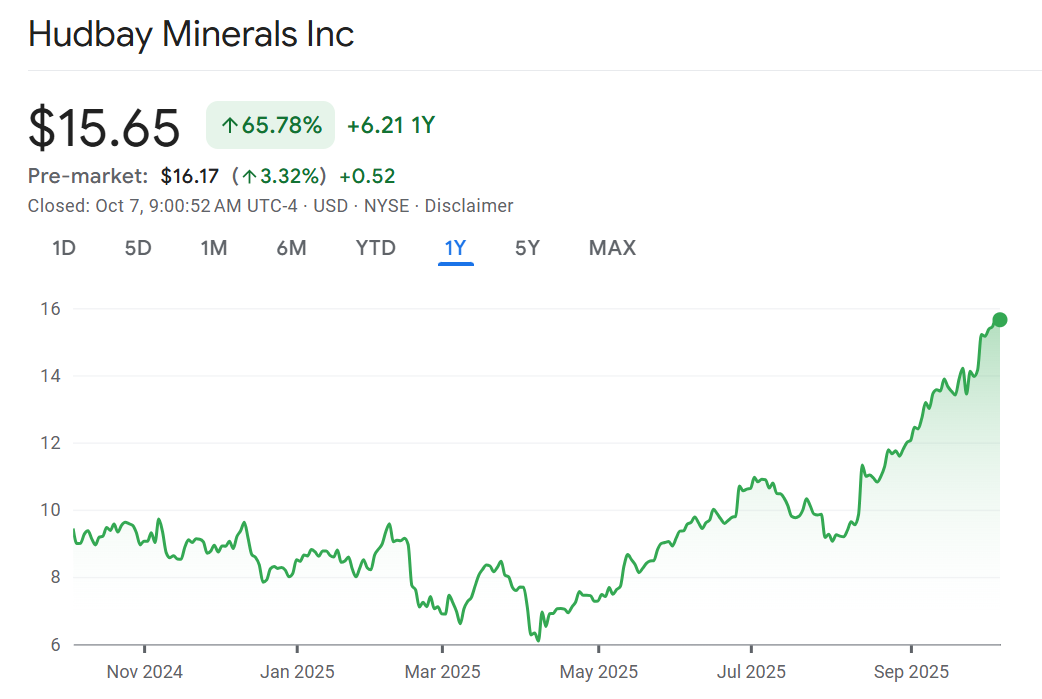Click the active 1Y tab

[x=456, y=248]
